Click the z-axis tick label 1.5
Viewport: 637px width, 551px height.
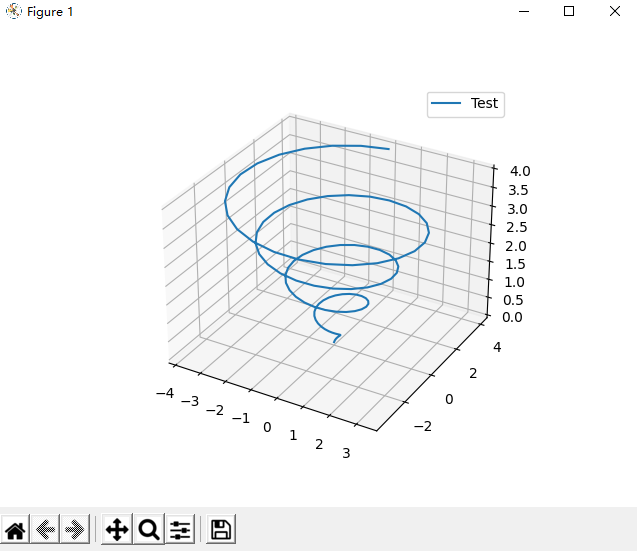coord(515,264)
